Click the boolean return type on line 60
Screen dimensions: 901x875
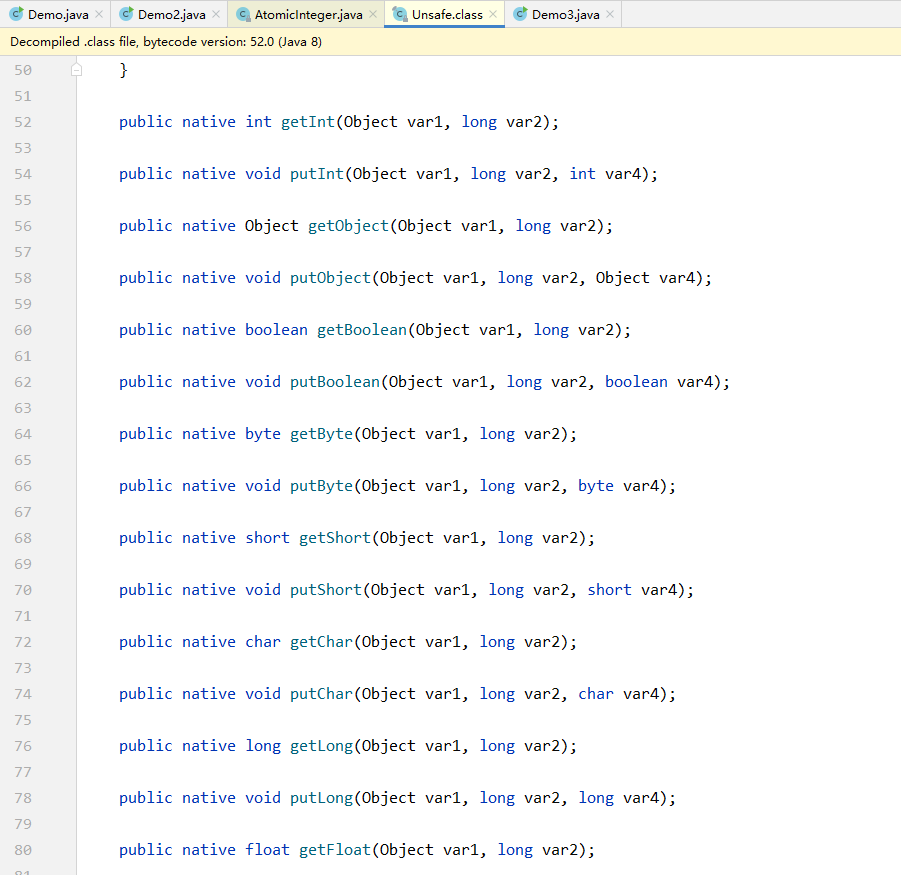point(276,330)
